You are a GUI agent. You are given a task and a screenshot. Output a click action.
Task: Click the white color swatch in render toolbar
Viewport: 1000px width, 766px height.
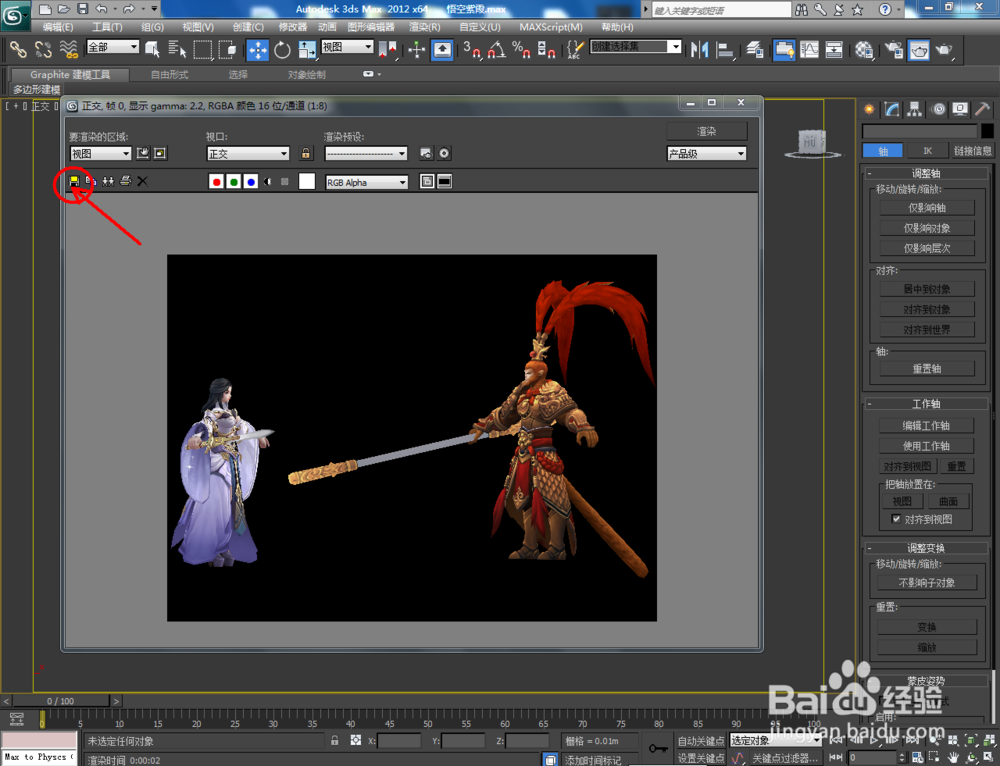click(307, 181)
